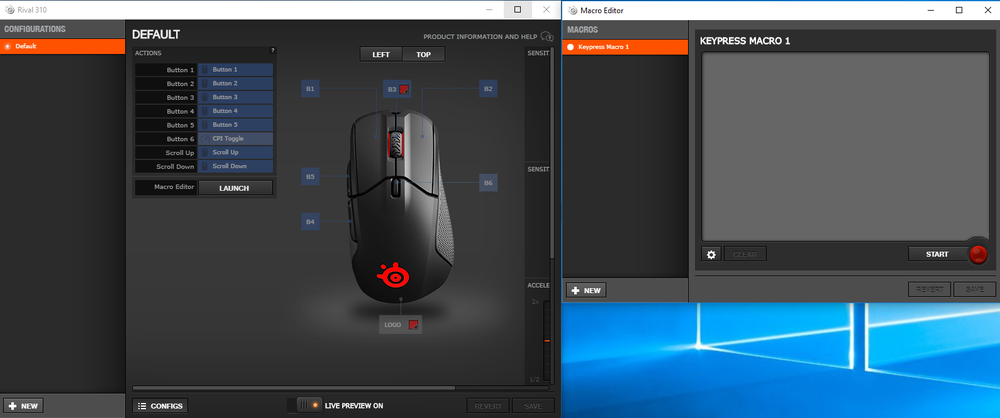The width and height of the screenshot is (1000, 418).
Task: Open macro settings gear icon
Action: point(712,254)
